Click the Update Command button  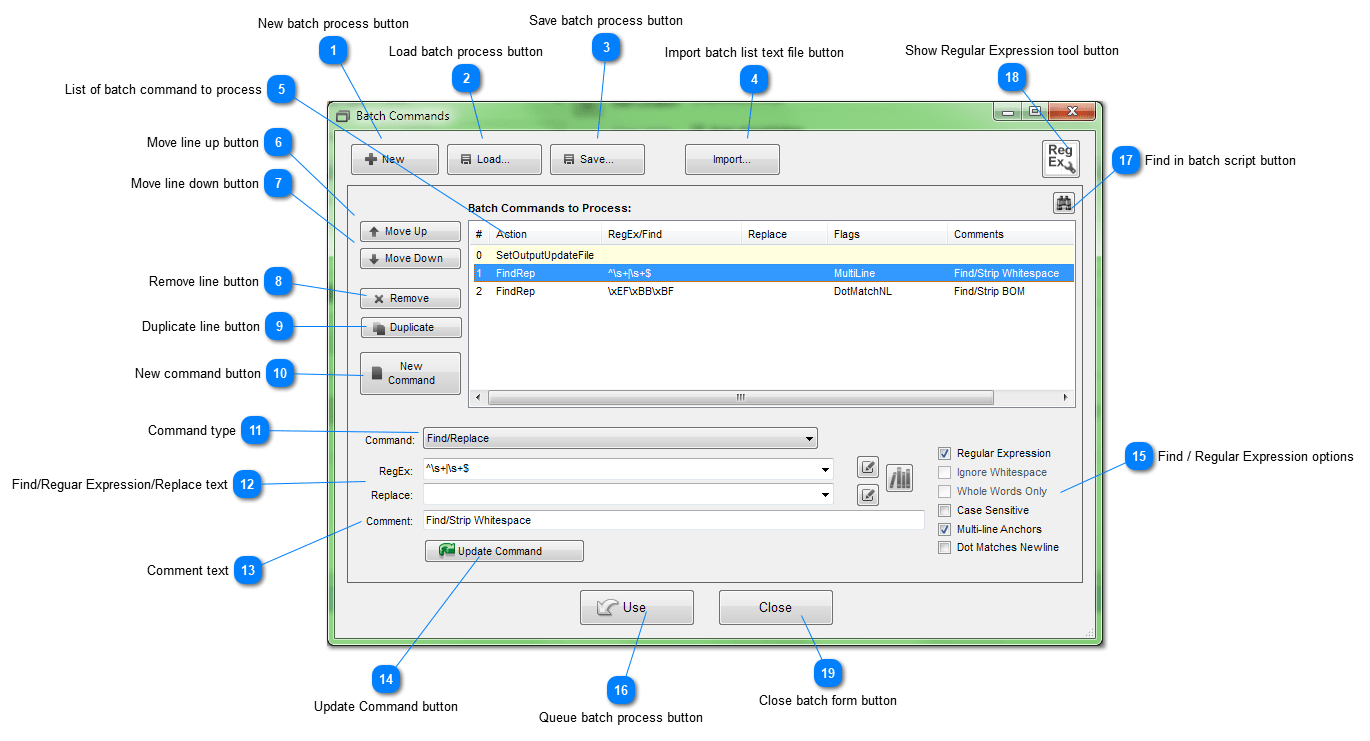pyautogui.click(x=504, y=551)
